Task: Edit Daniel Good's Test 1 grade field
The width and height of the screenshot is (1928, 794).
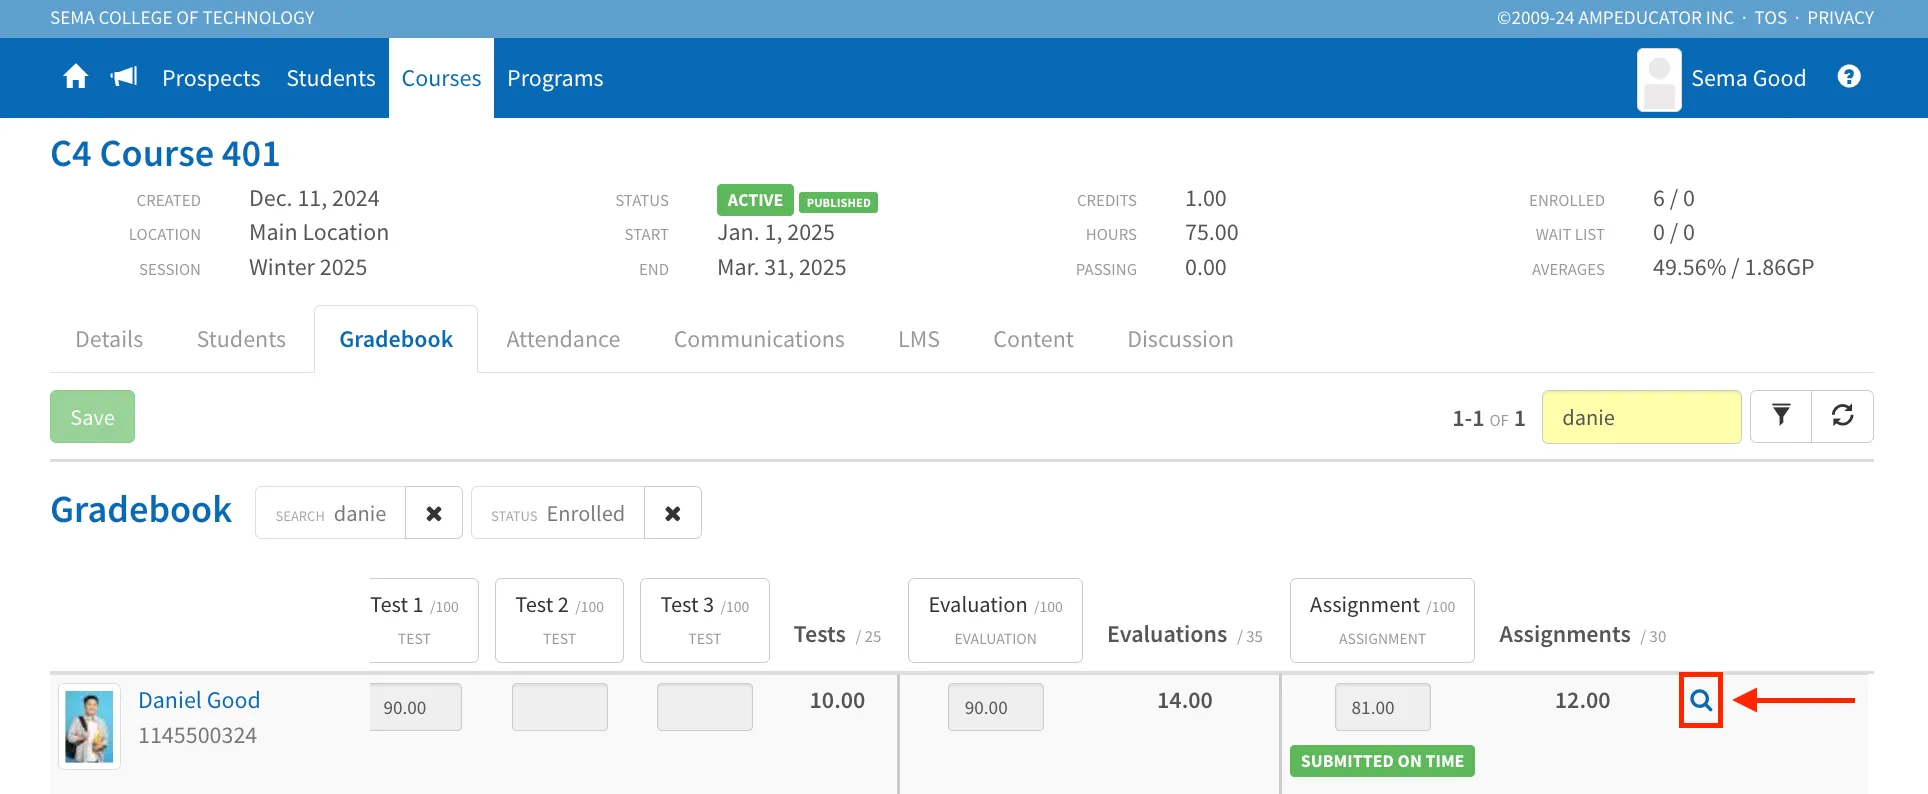Action: (x=416, y=707)
